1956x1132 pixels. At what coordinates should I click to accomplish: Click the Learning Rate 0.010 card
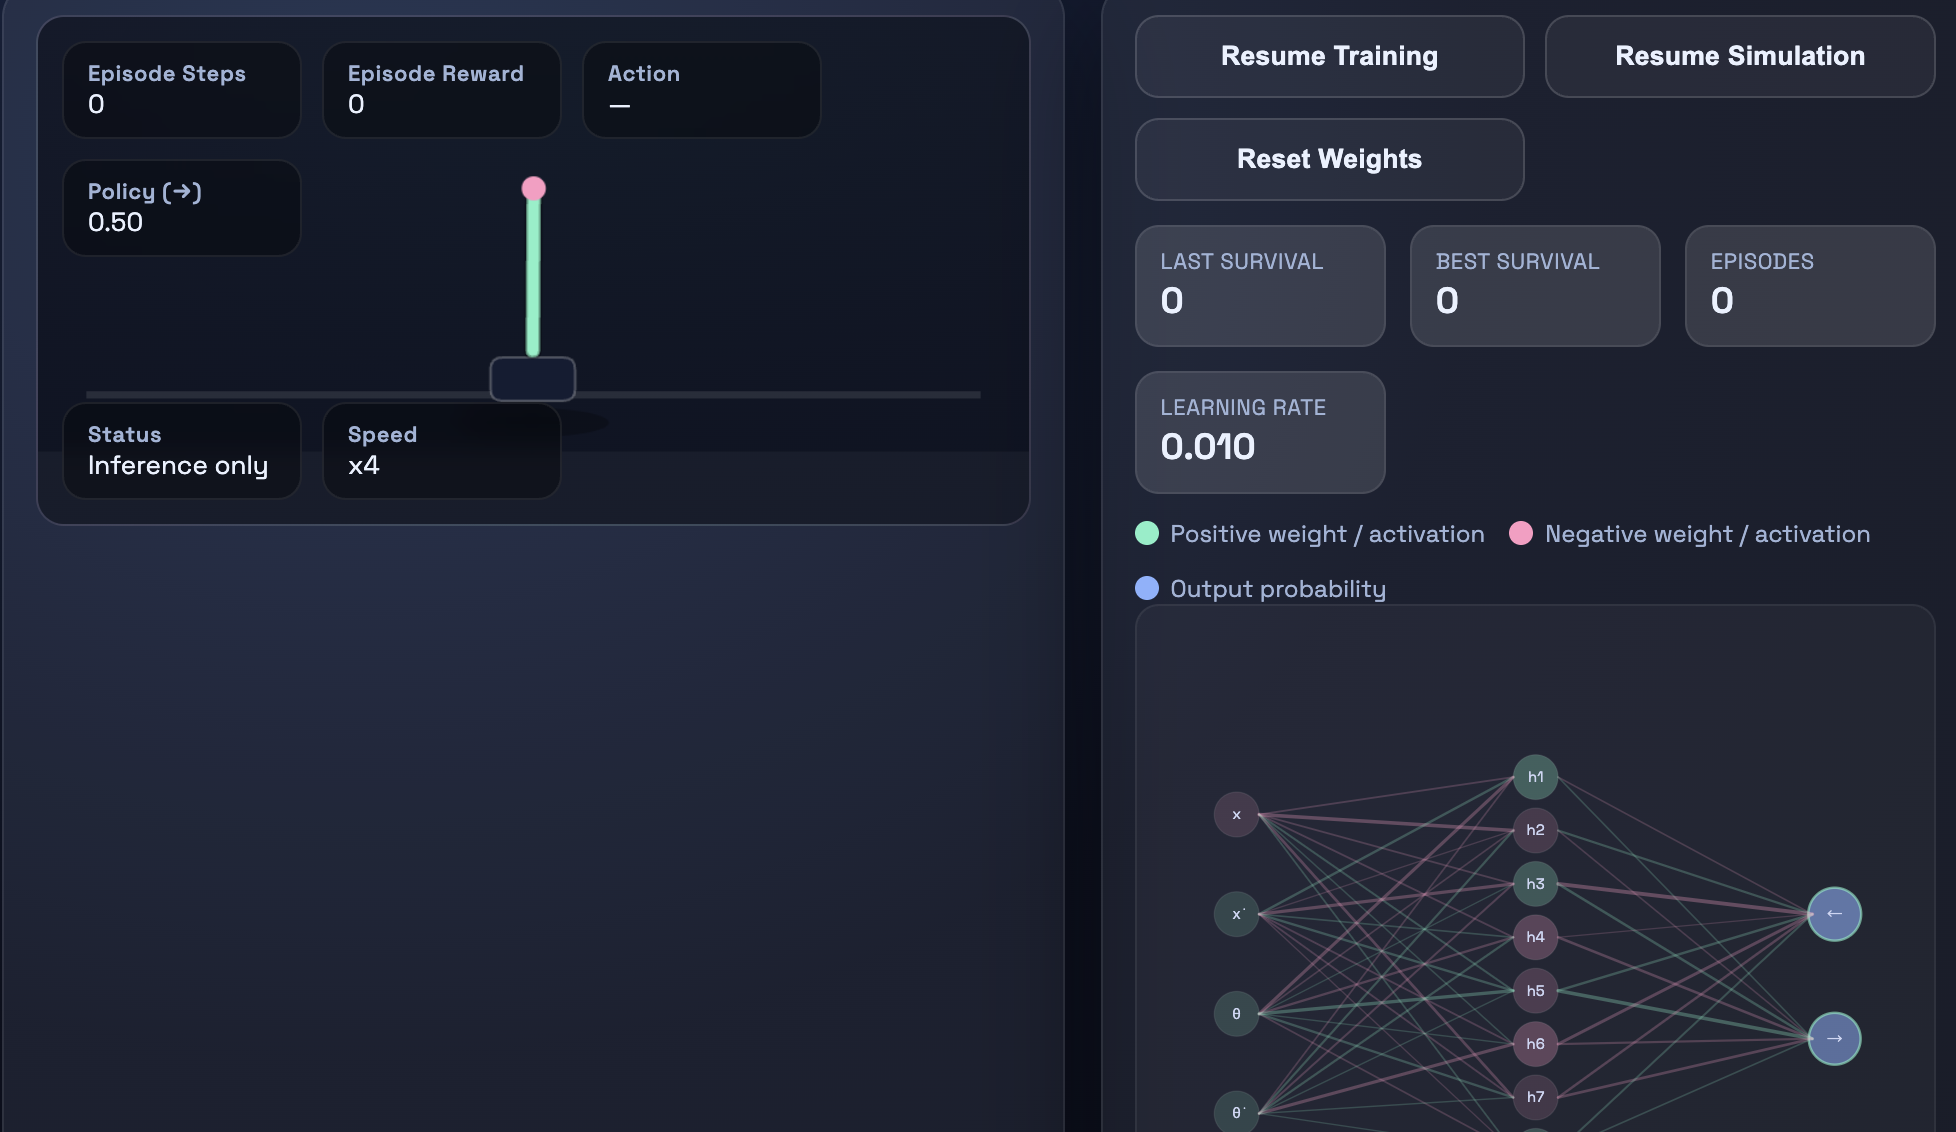[x=1259, y=432]
